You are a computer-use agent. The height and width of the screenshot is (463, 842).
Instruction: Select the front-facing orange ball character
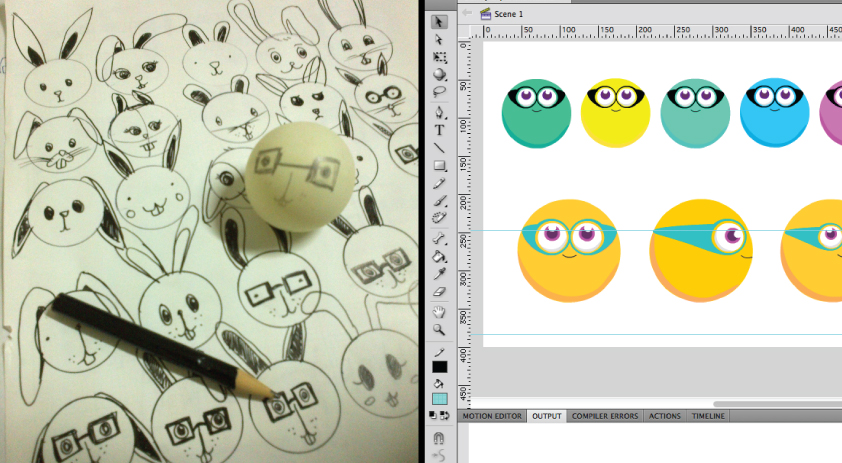[569, 251]
